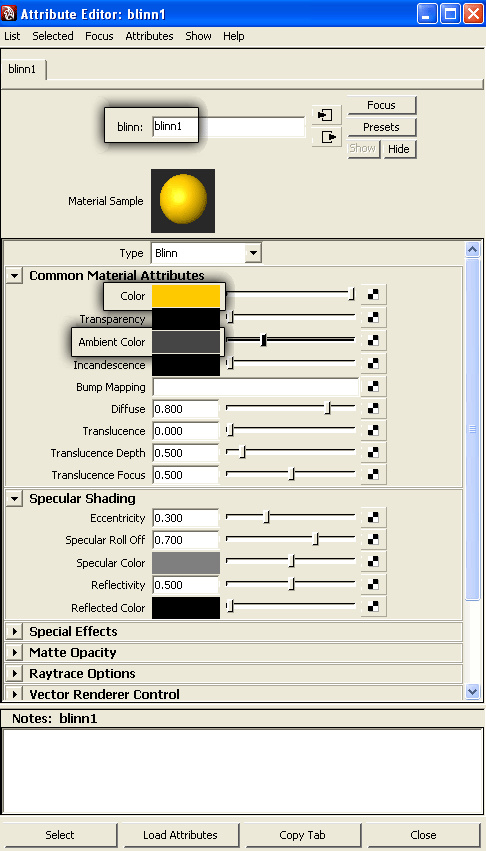486x851 pixels.
Task: Click the map button beside Transparency
Action: coord(374,319)
